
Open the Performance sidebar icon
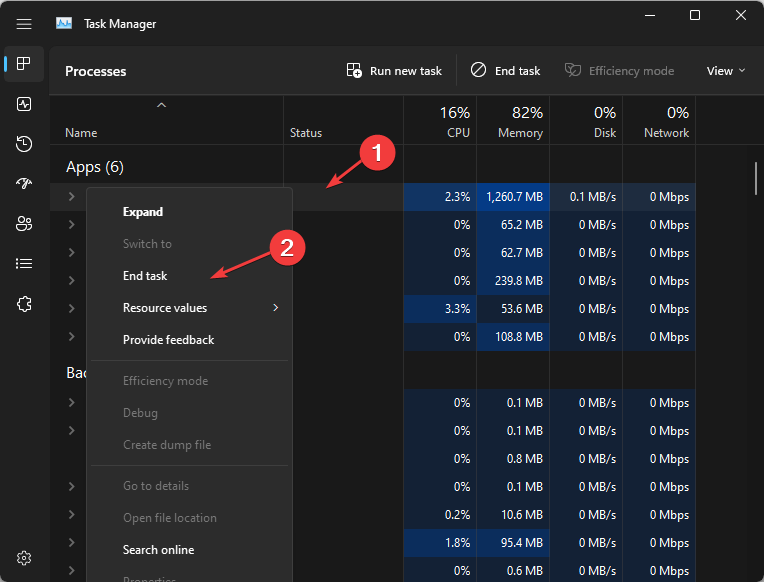[x=24, y=104]
